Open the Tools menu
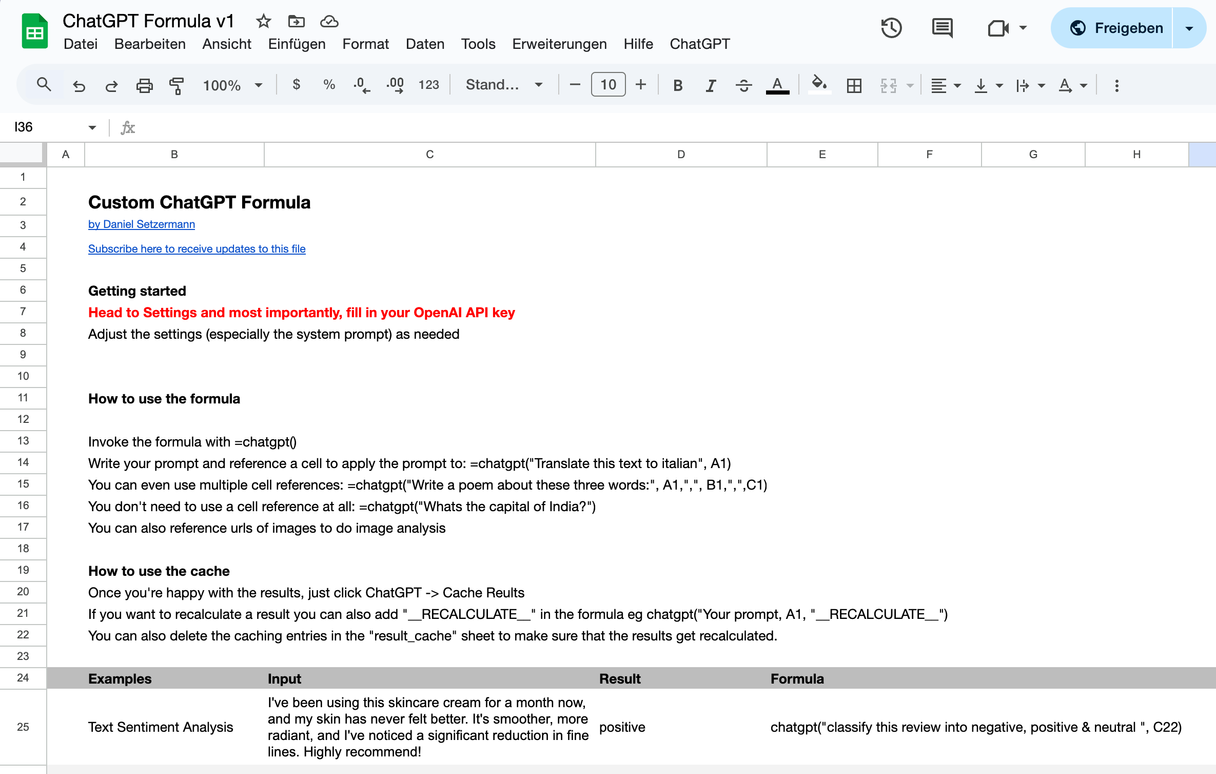 [478, 44]
